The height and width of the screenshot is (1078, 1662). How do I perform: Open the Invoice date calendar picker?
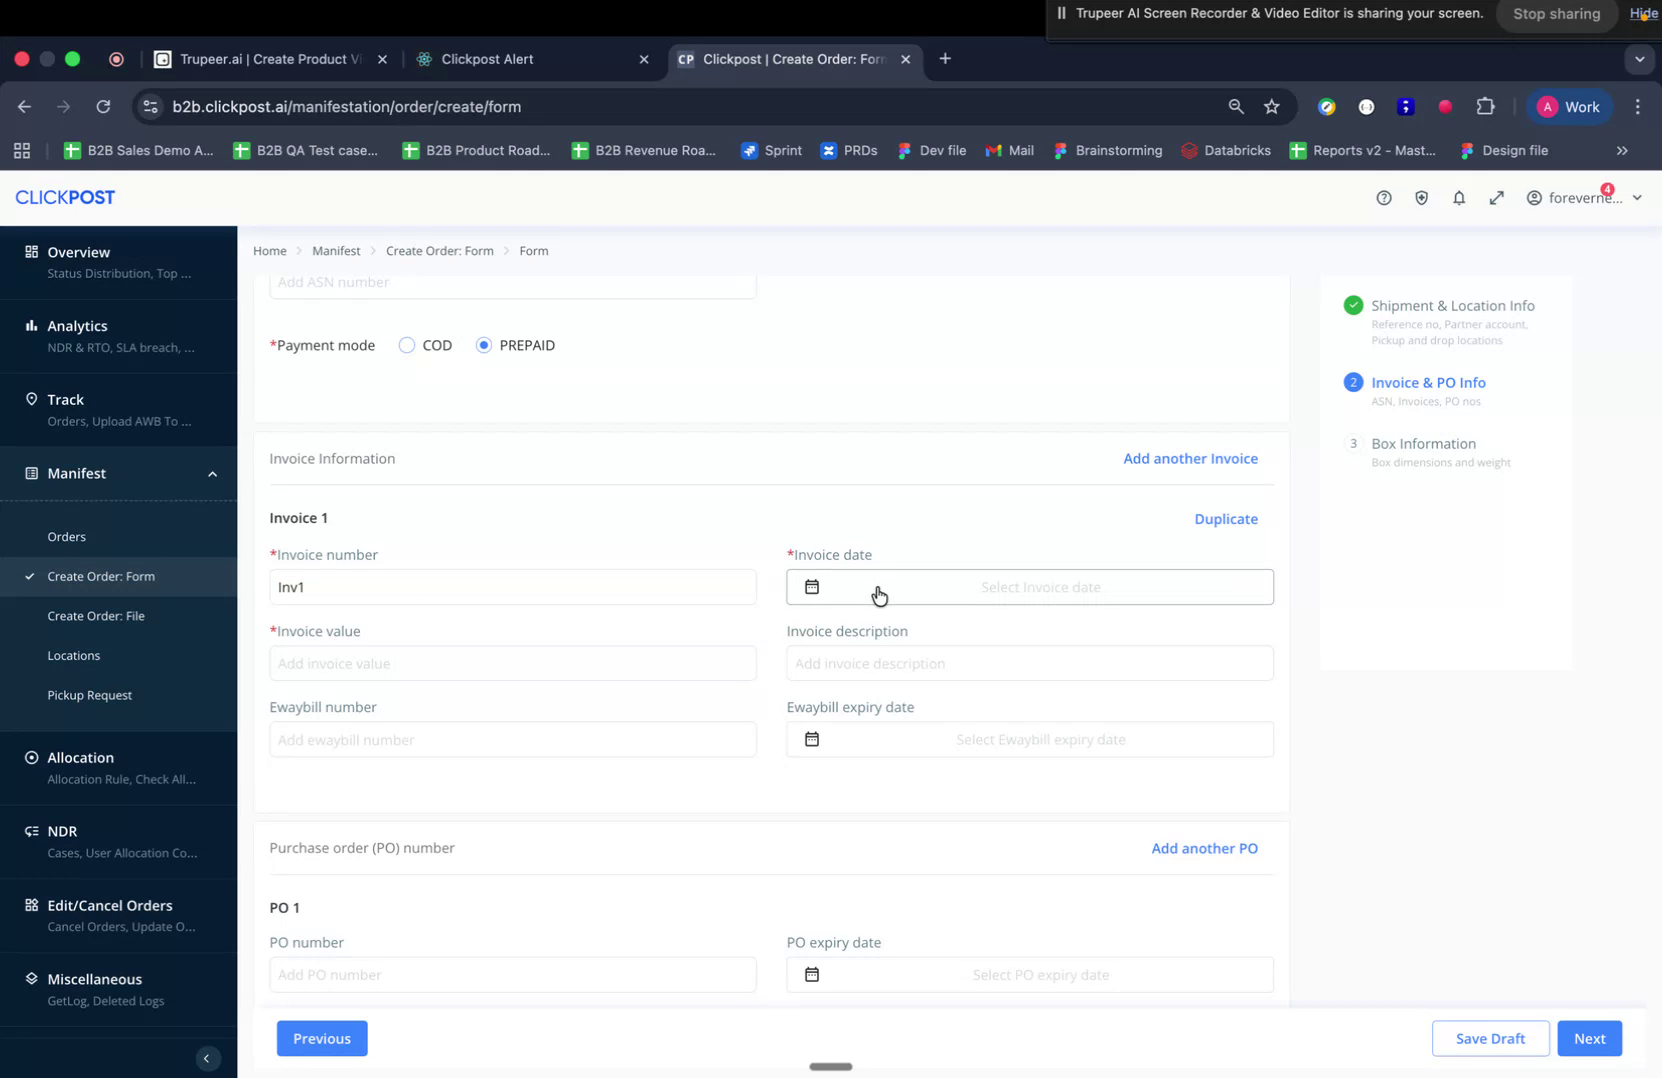(812, 586)
